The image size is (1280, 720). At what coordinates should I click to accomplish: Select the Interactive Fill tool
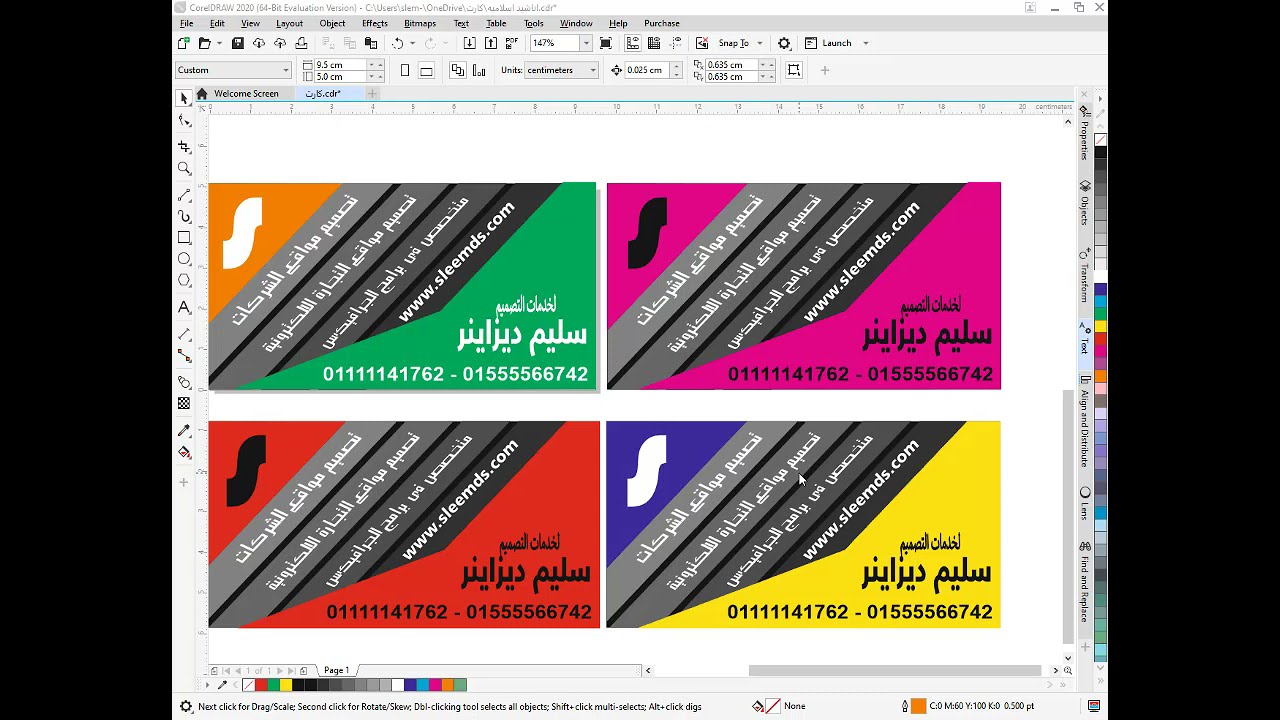[184, 453]
